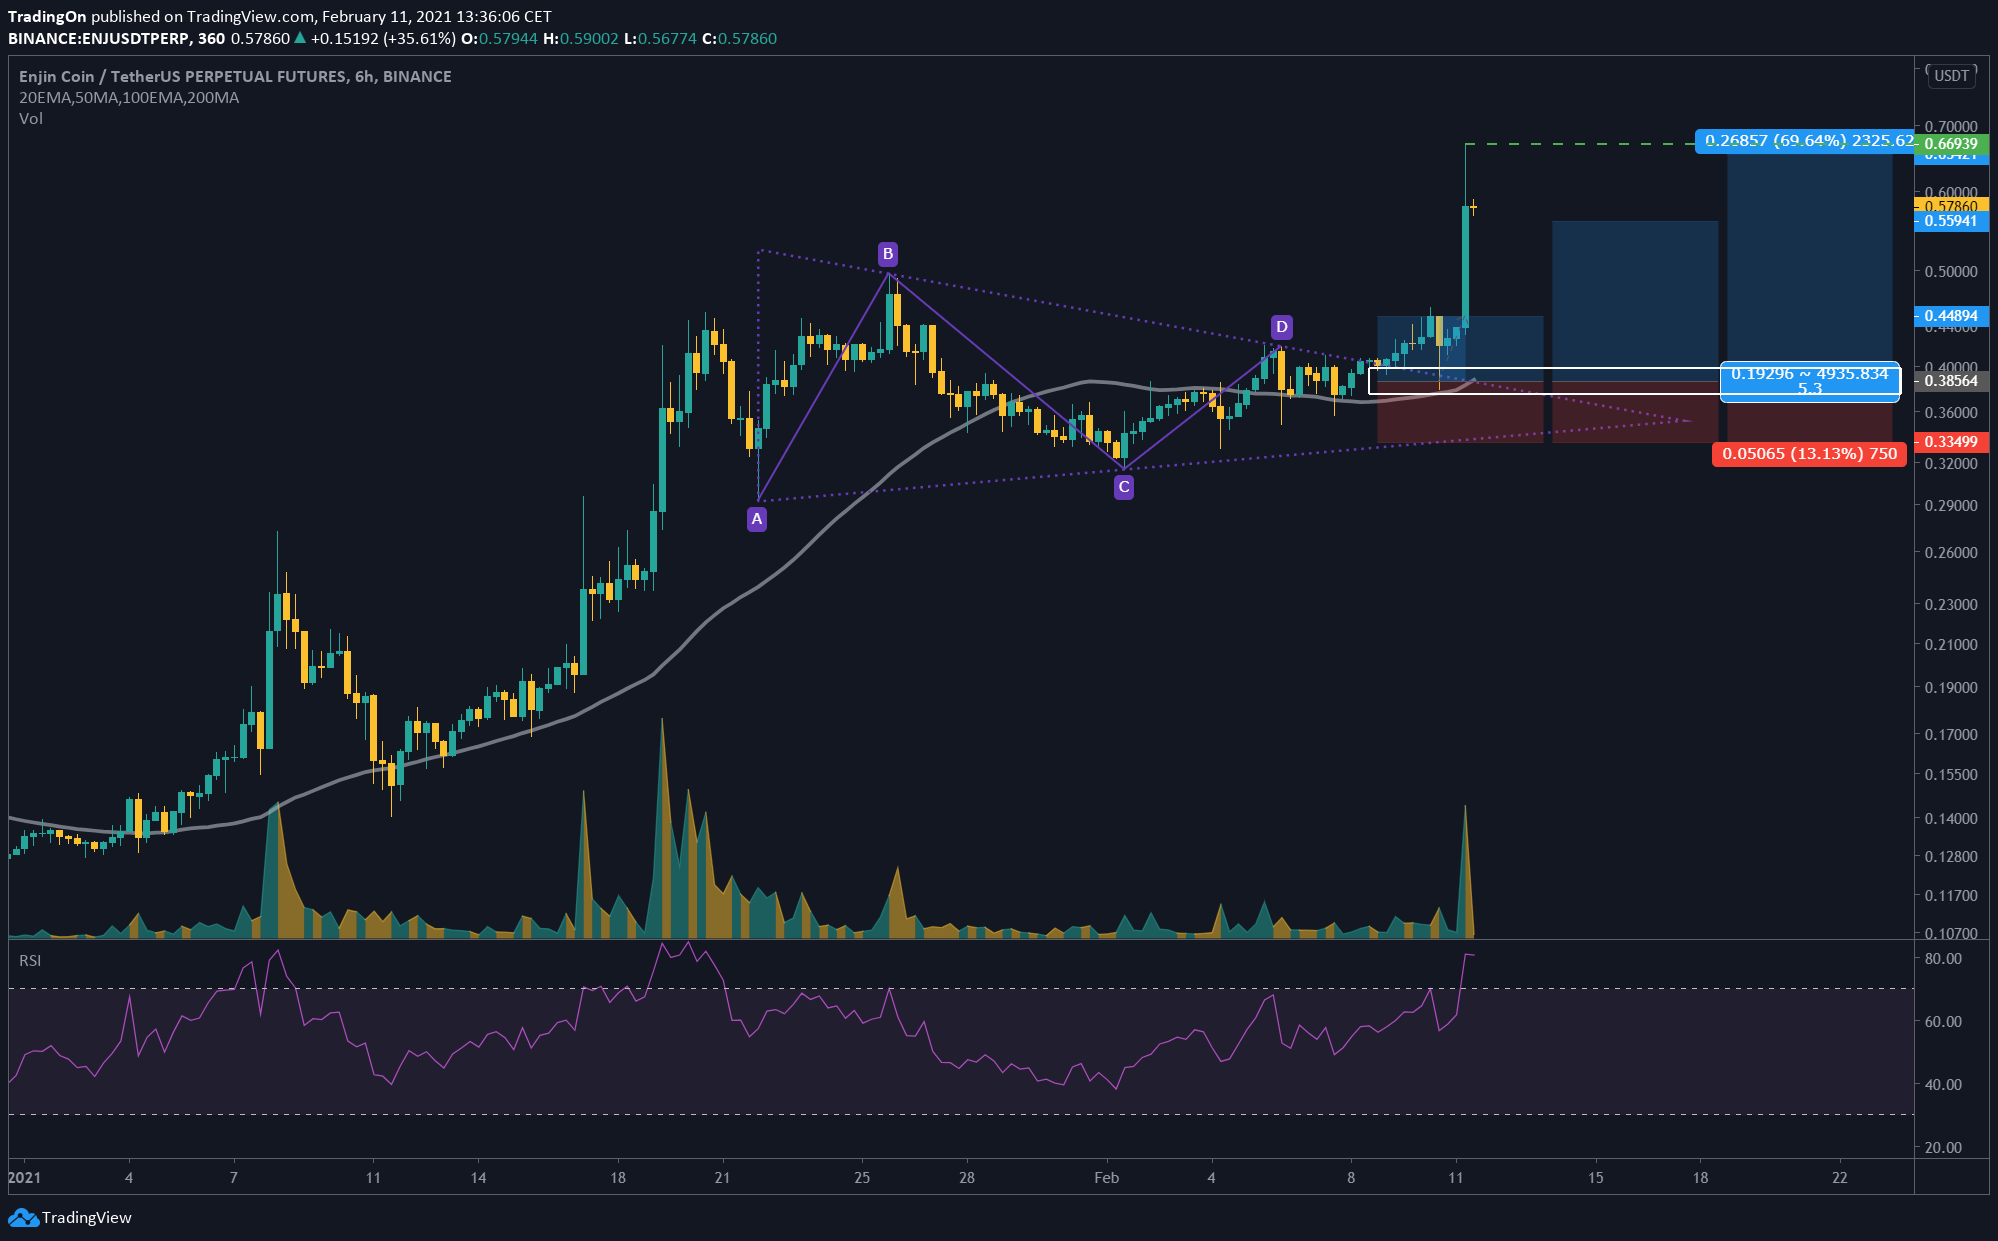Select point B pattern label
Image resolution: width=1998 pixels, height=1241 pixels.
pos(887,253)
